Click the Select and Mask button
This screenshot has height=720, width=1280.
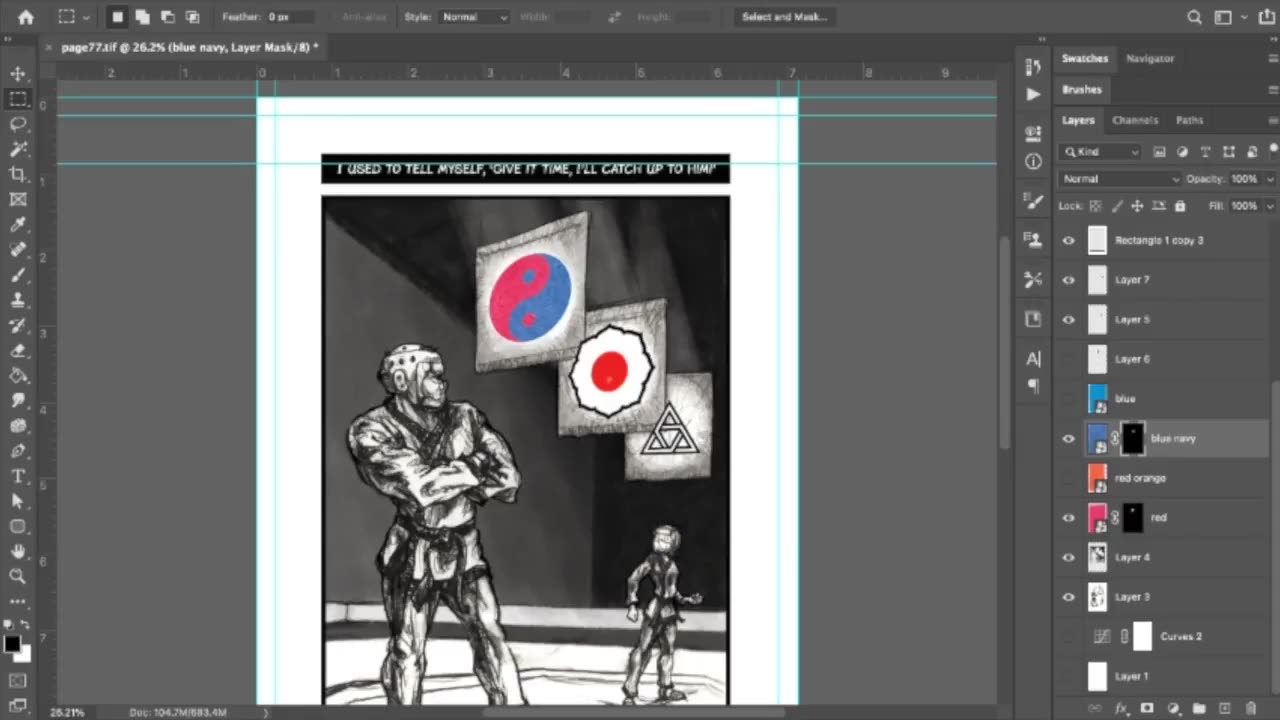click(x=784, y=17)
